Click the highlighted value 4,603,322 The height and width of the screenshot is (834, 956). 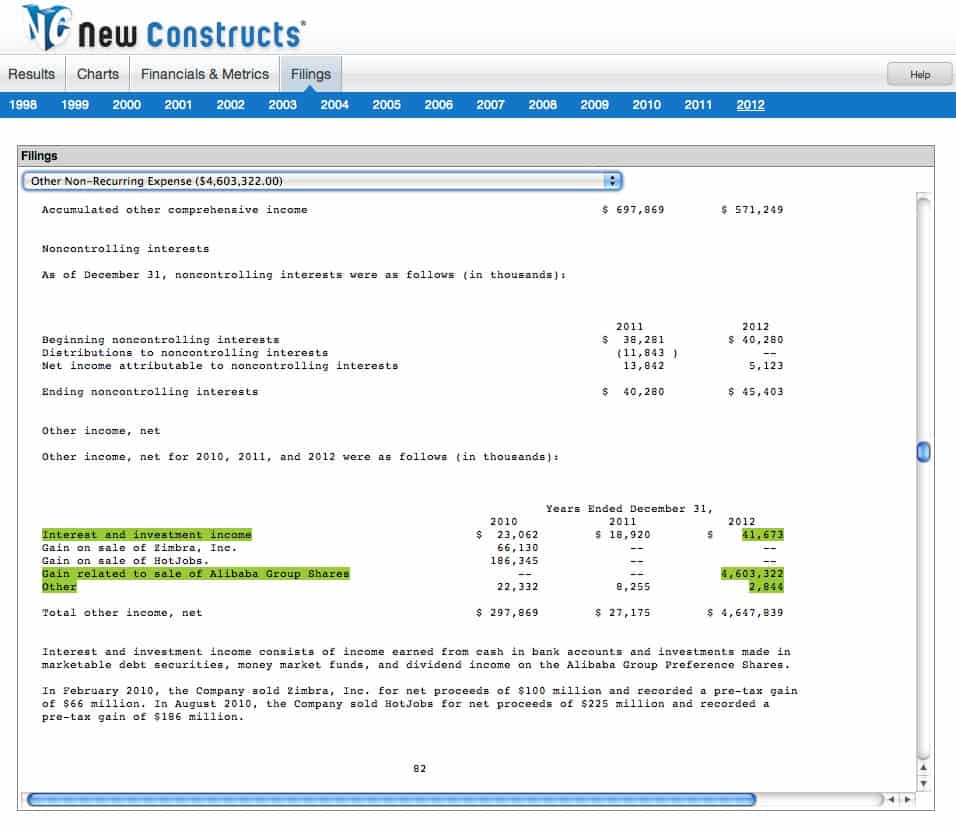[x=752, y=574]
